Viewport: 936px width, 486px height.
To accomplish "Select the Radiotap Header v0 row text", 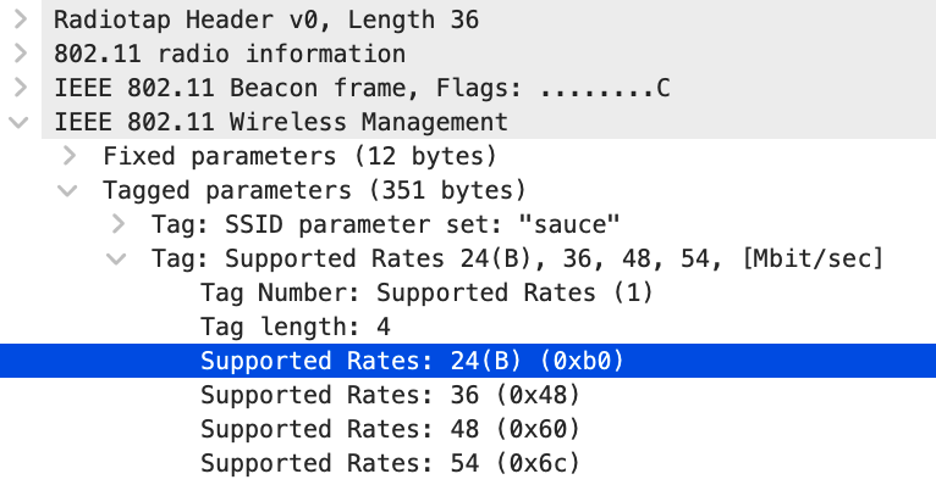I will tap(266, 19).
